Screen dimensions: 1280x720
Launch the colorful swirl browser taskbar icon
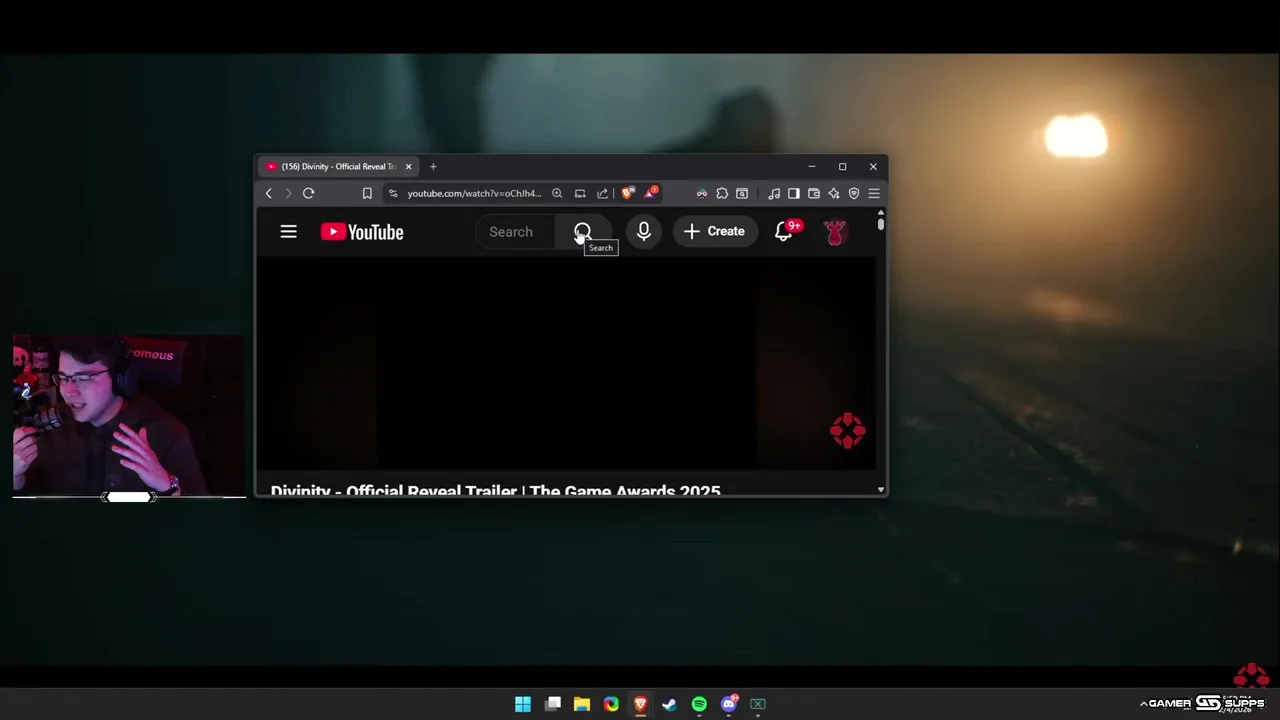[611, 704]
